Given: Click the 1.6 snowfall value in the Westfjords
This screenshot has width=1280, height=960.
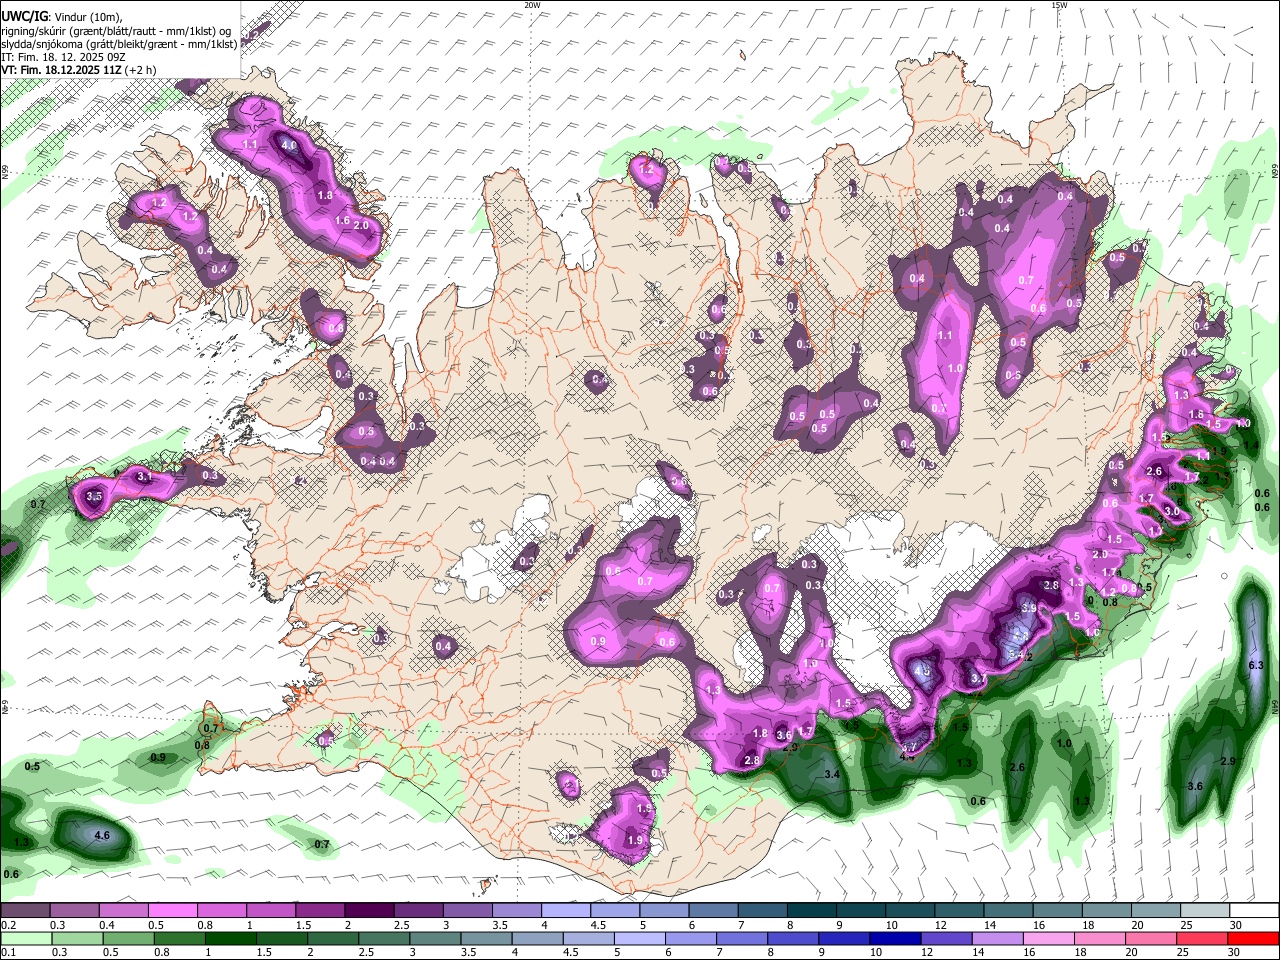Looking at the screenshot, I should (x=342, y=221).
